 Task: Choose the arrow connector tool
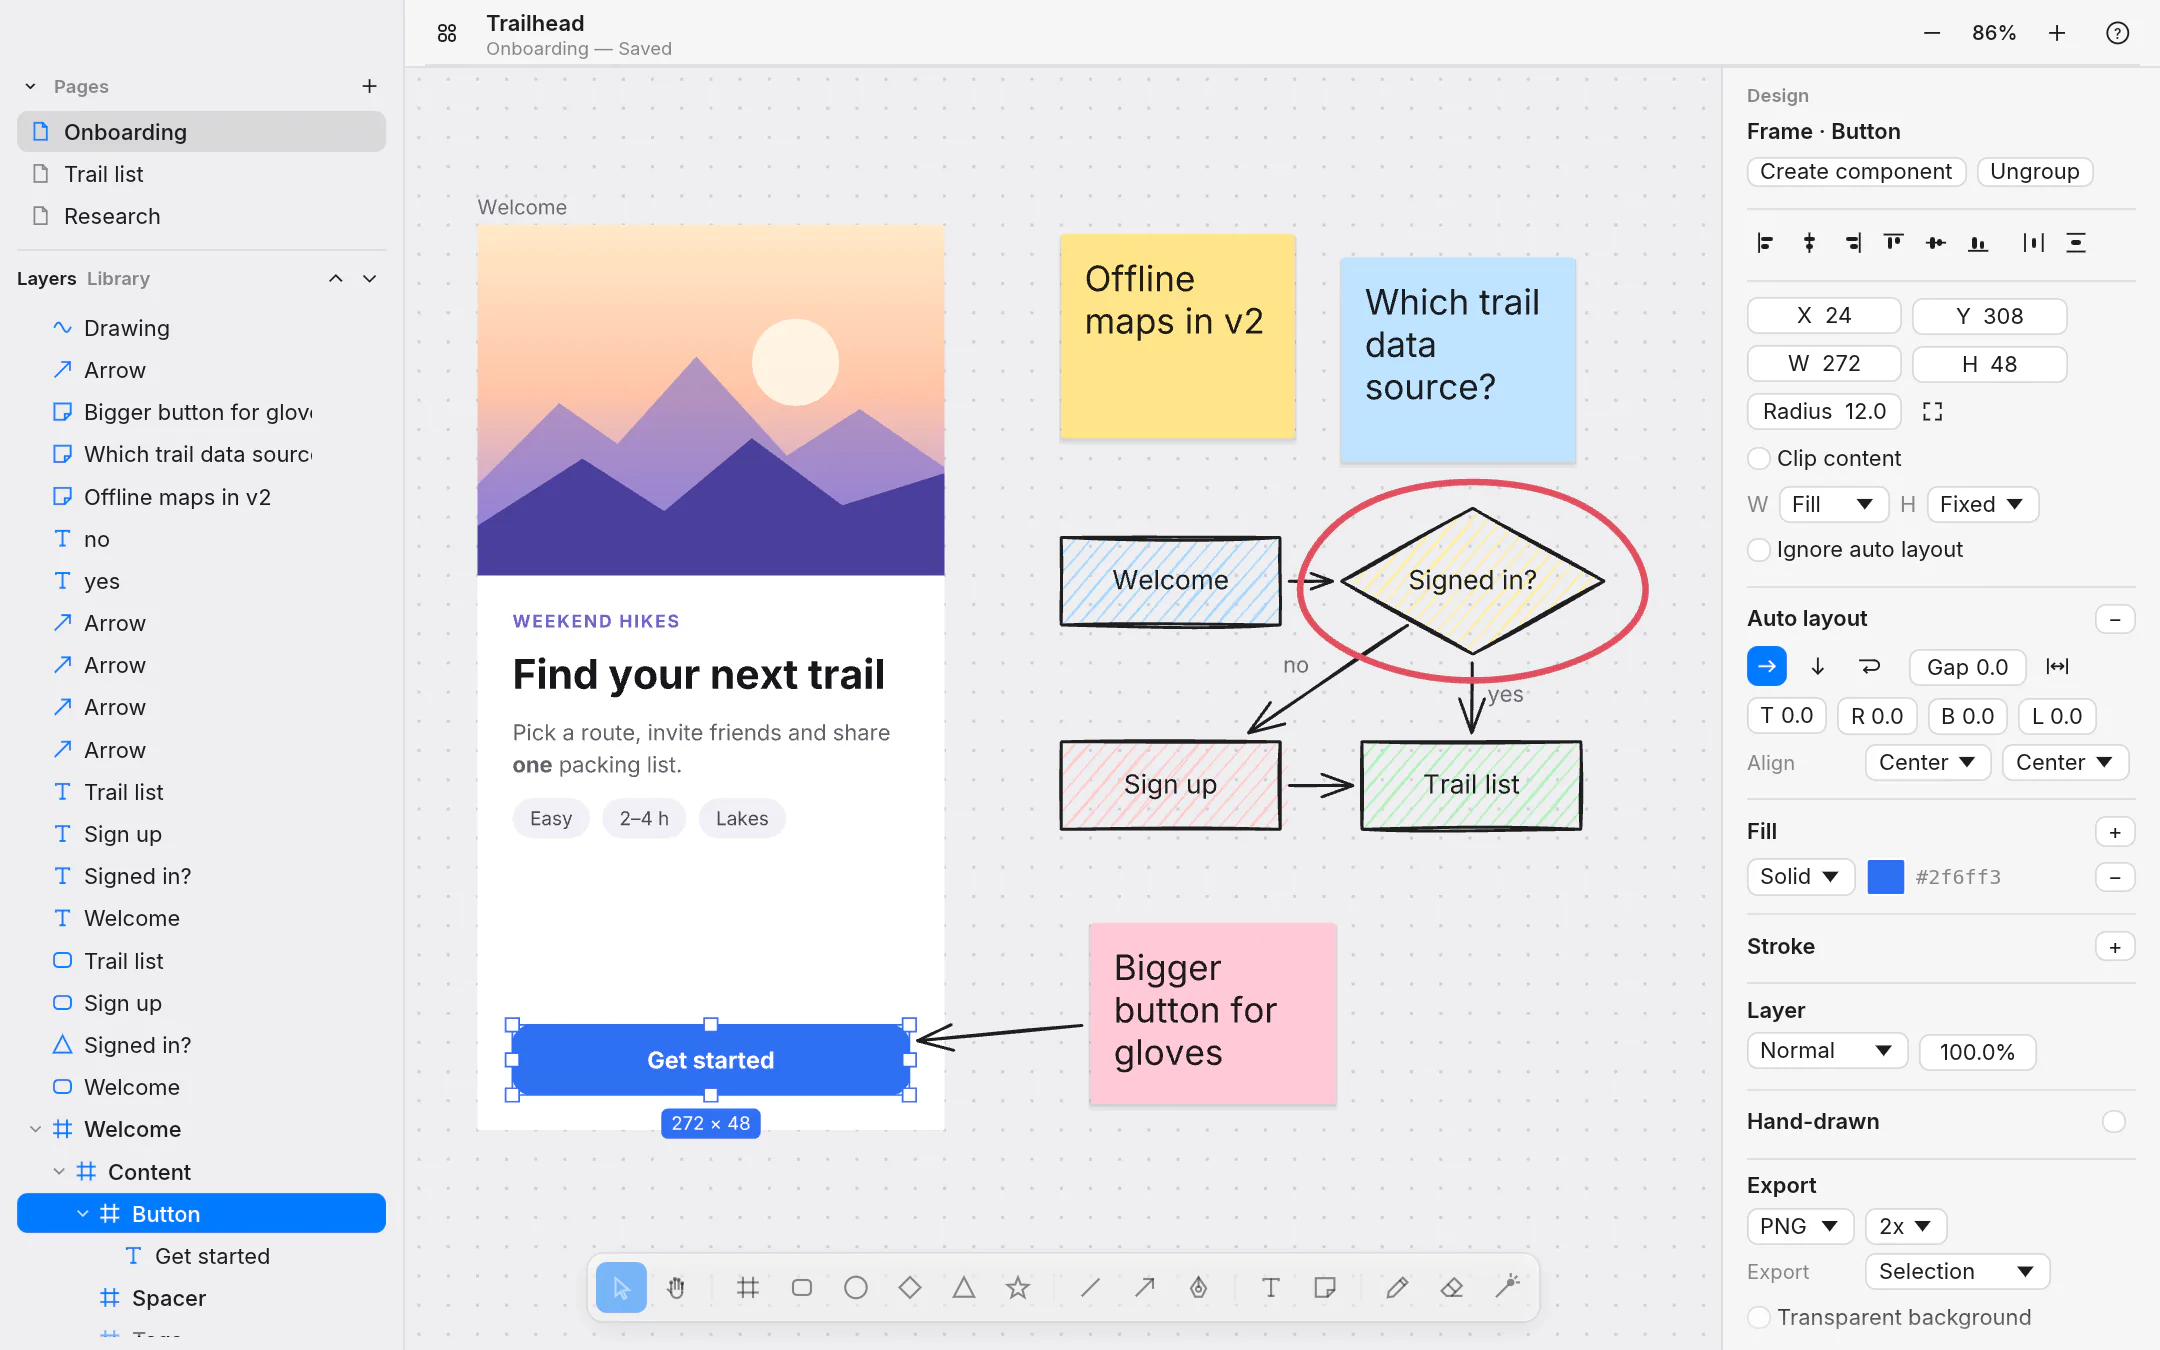point(1144,1287)
